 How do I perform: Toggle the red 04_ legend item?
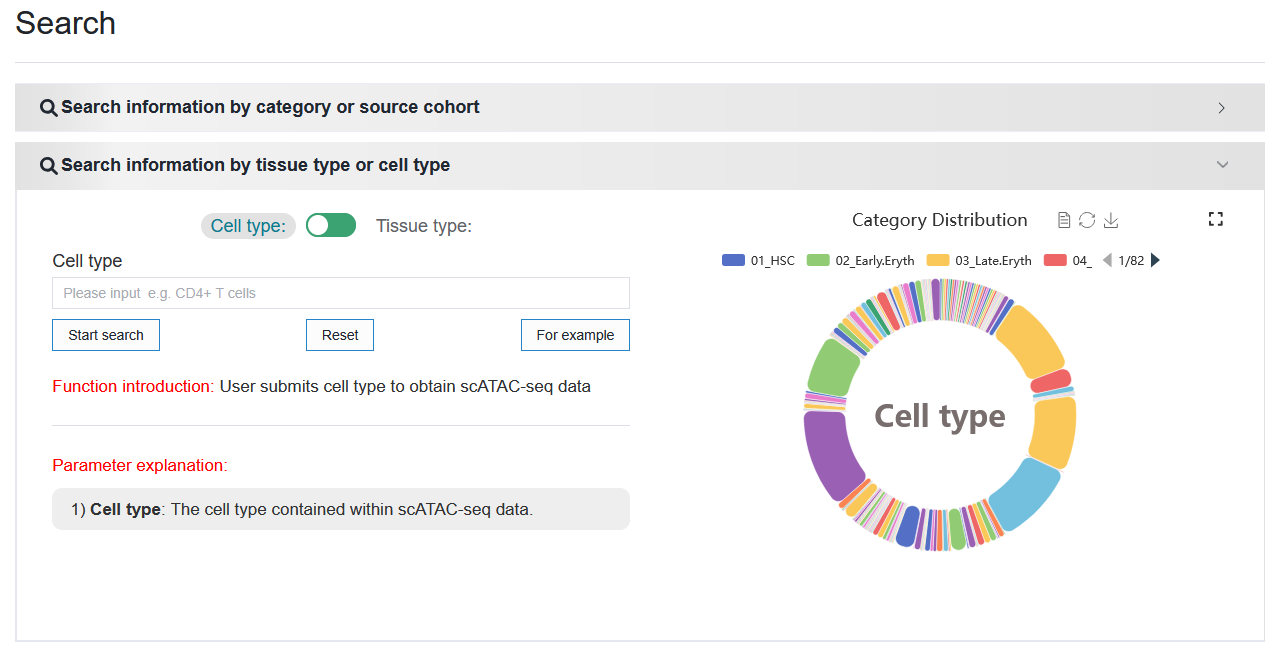pos(1067,260)
